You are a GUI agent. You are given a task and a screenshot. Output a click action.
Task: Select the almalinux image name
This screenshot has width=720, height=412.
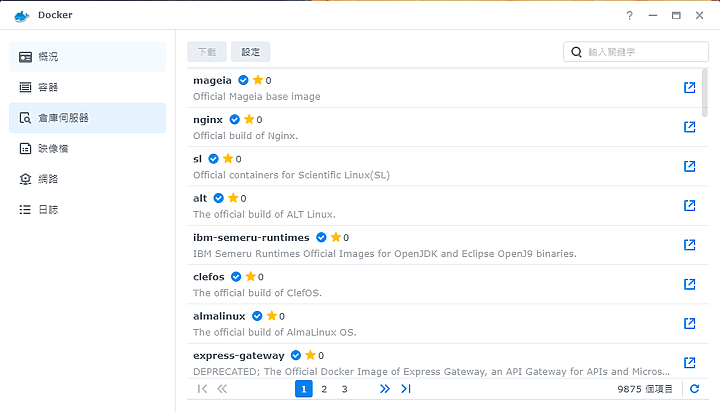click(x=219, y=316)
